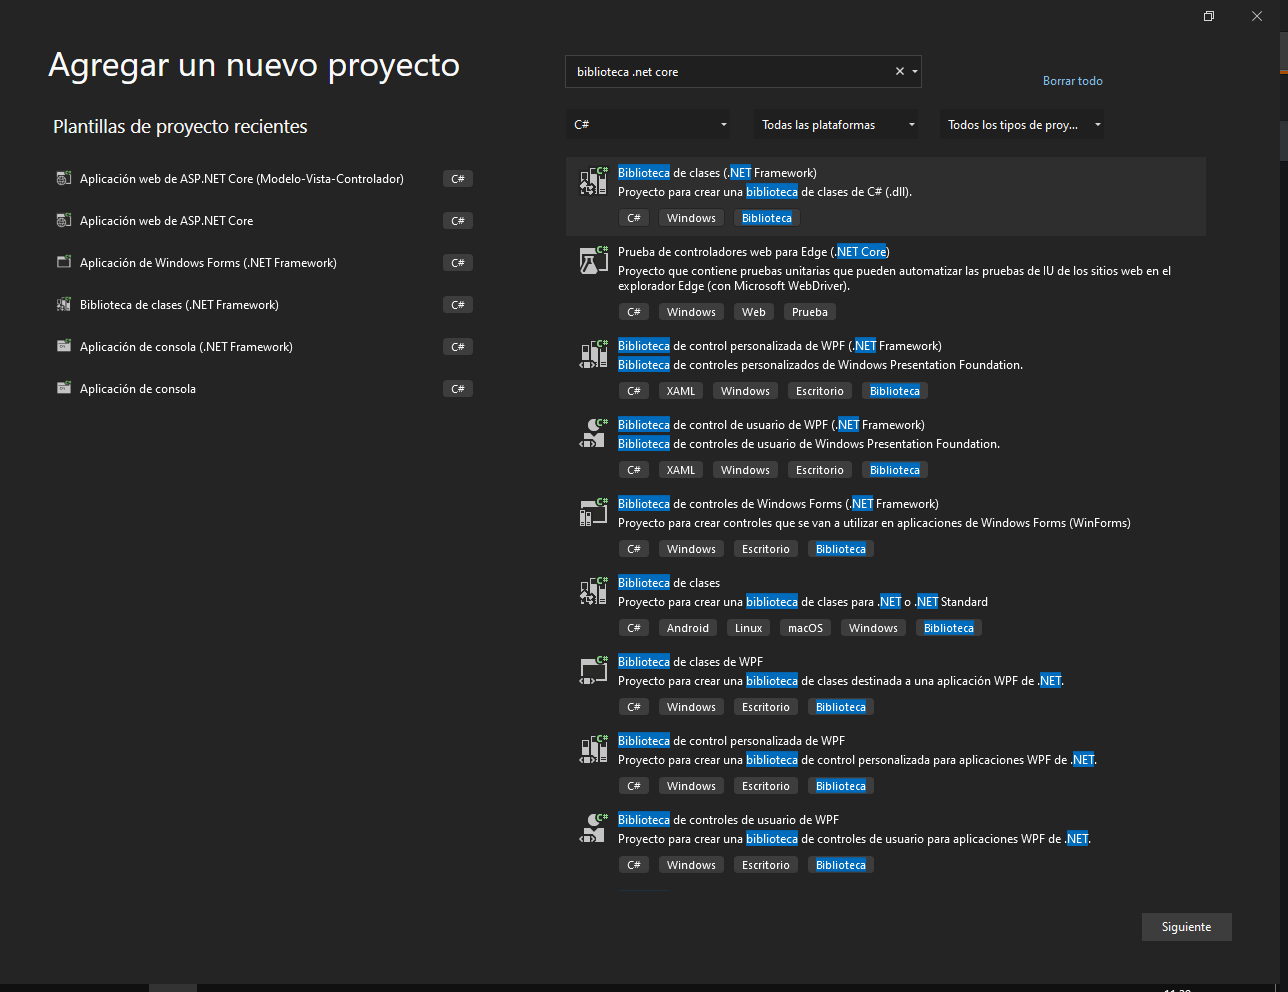Close the Agregar un nuevo proyecto dialog
The image size is (1288, 992).
pos(1257,16)
